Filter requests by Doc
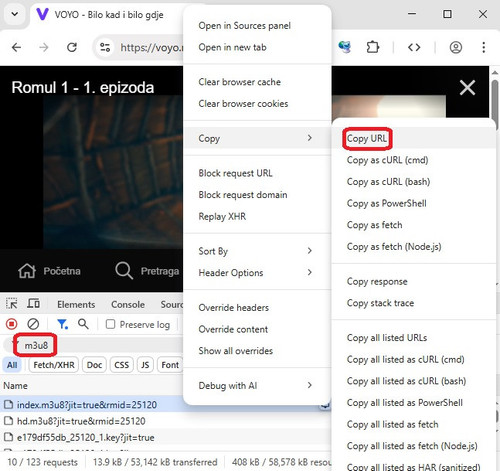Image resolution: width=500 pixels, height=471 pixels. click(x=94, y=365)
